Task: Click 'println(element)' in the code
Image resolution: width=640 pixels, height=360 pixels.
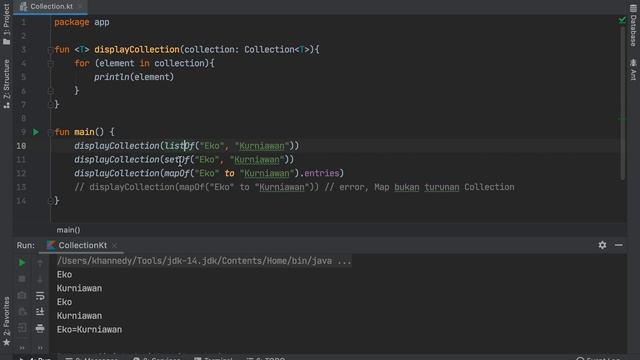Action: pyautogui.click(x=134, y=77)
